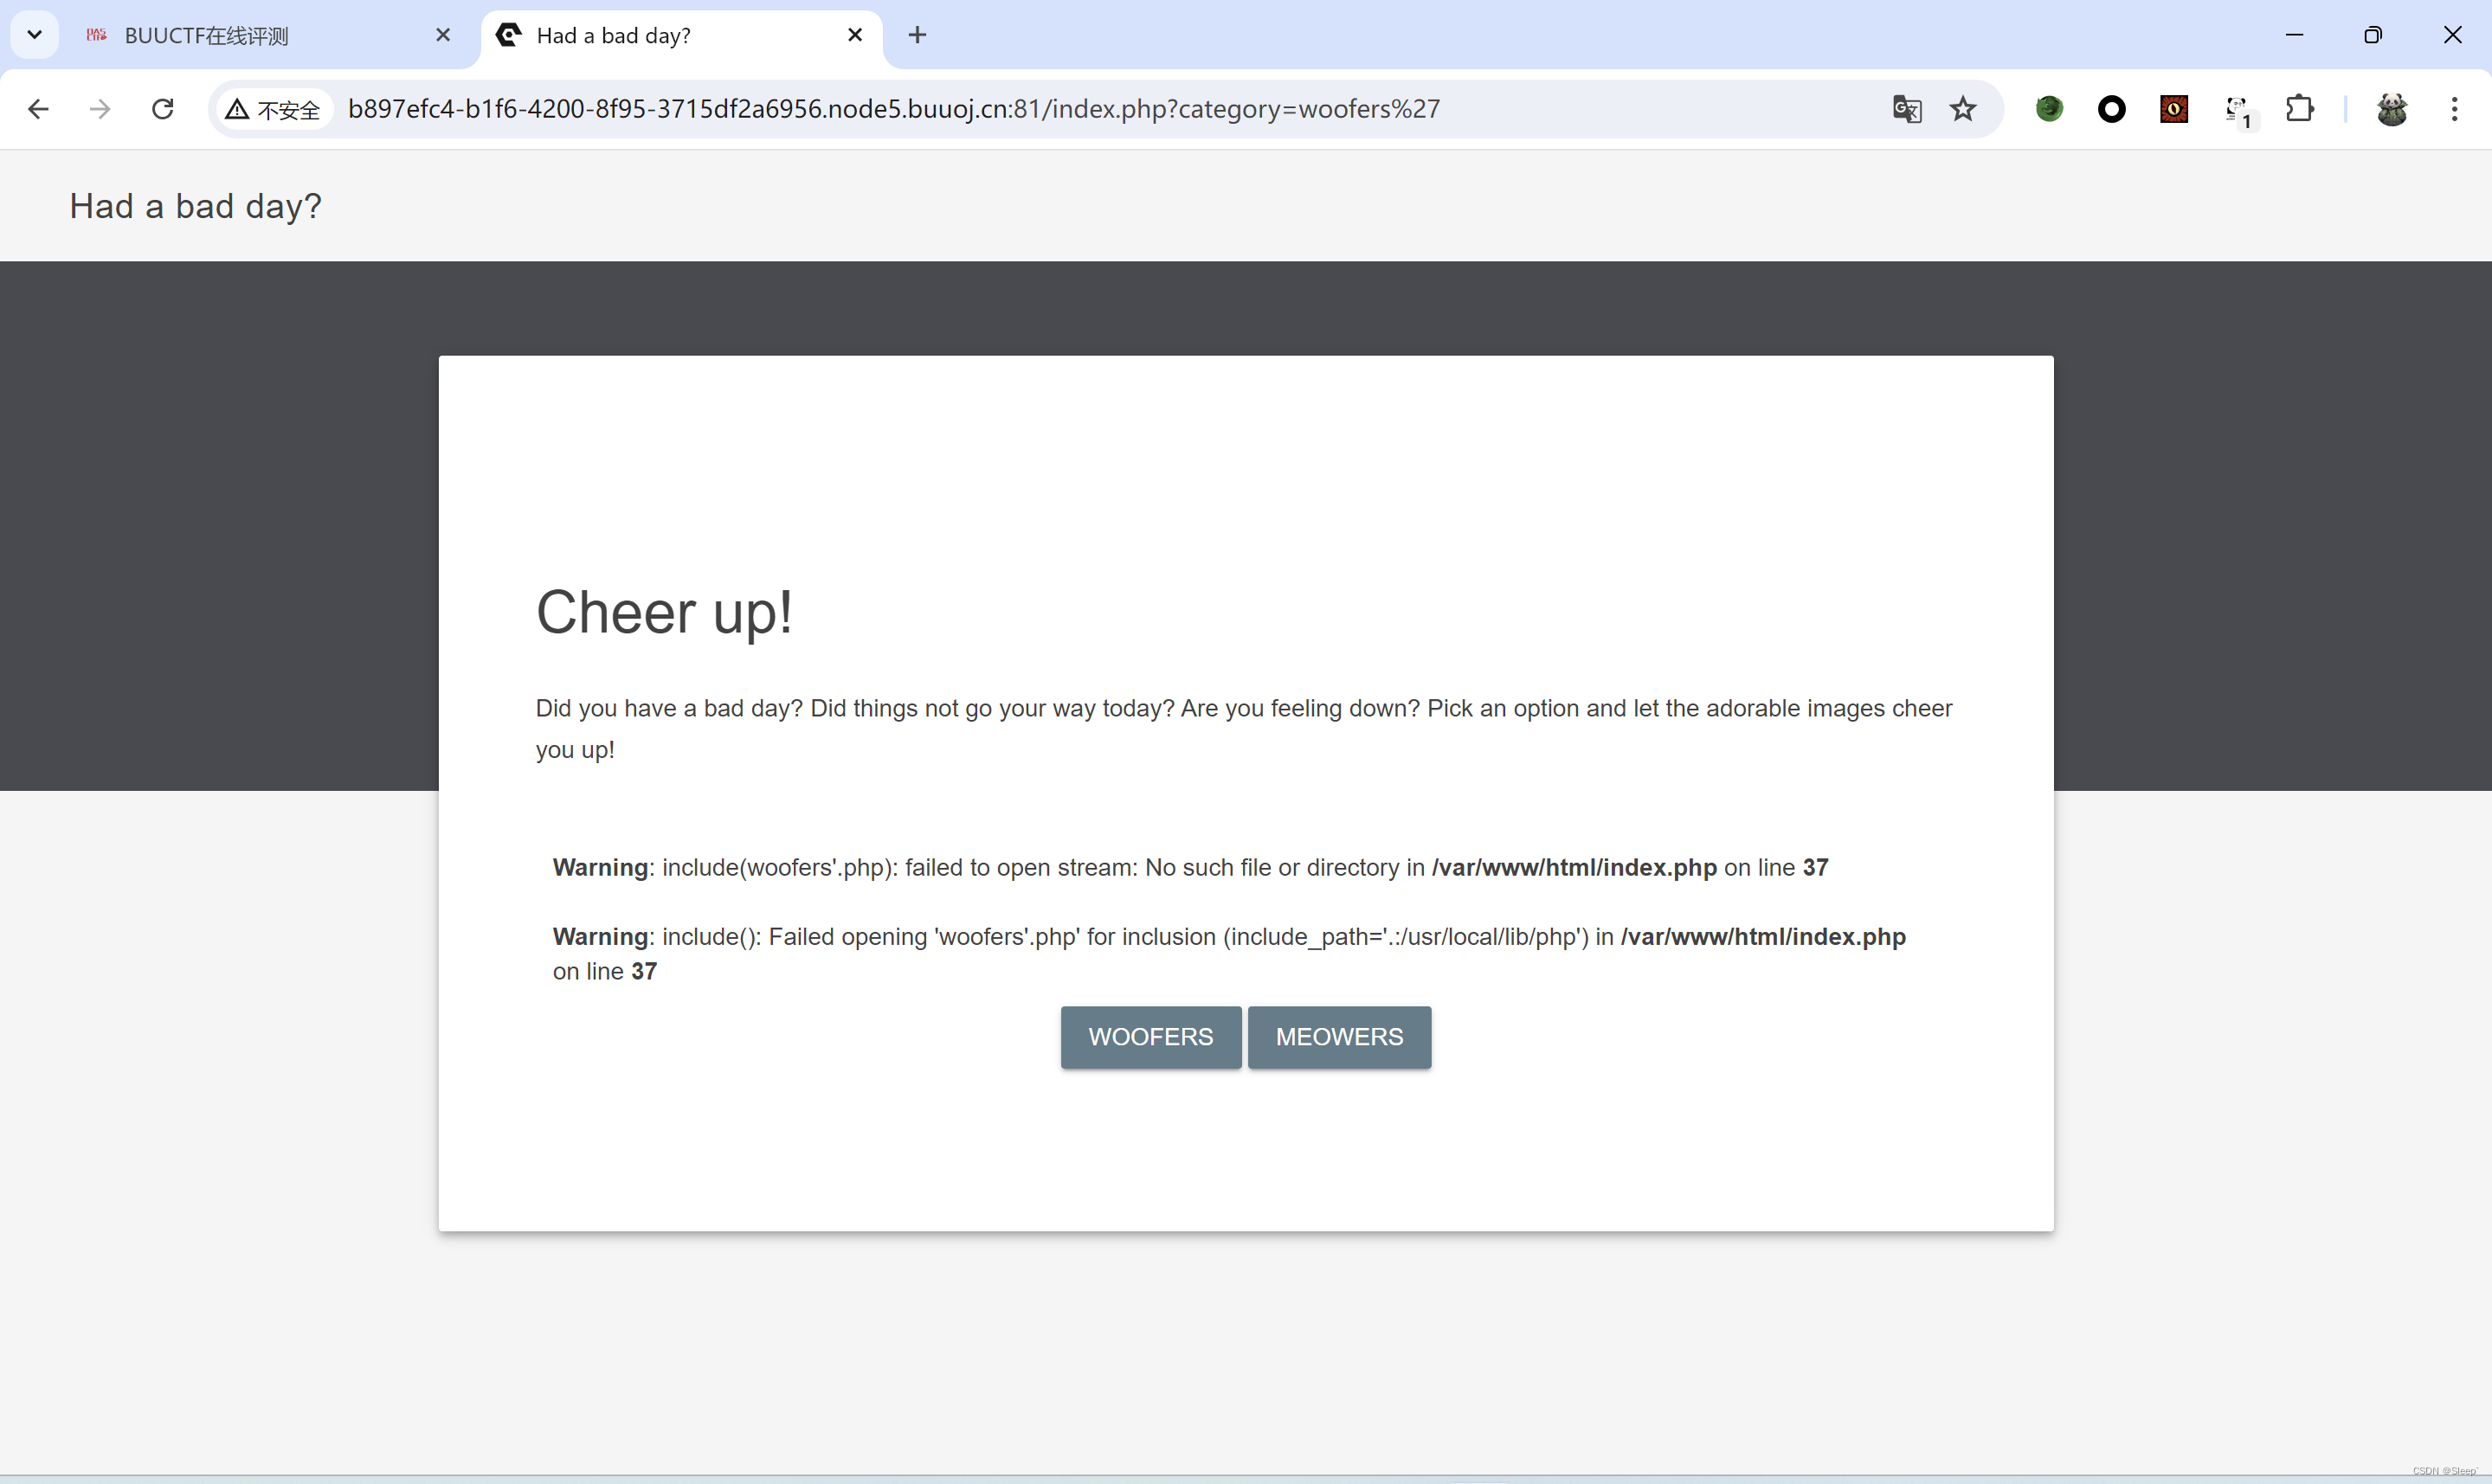Open the green globe extension
The image size is (2492, 1484).
pyautogui.click(x=2049, y=109)
